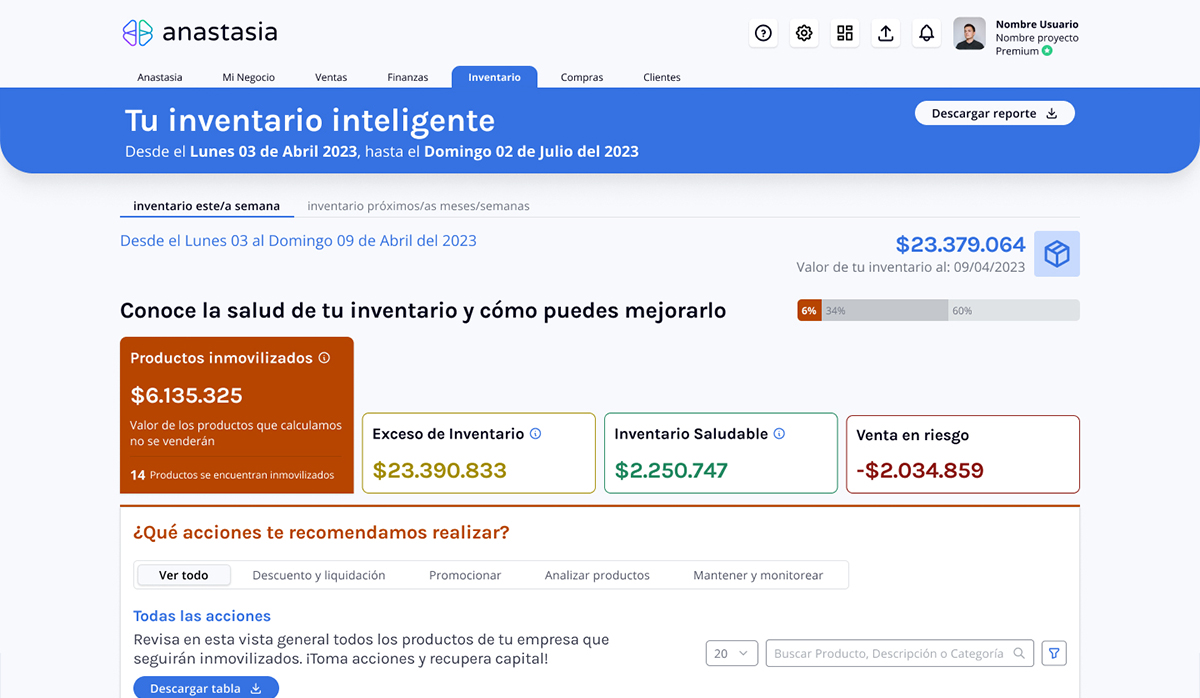Click '14 Productos se encuentran inmovilizados' text
The width and height of the screenshot is (1200, 698).
pyautogui.click(x=232, y=475)
